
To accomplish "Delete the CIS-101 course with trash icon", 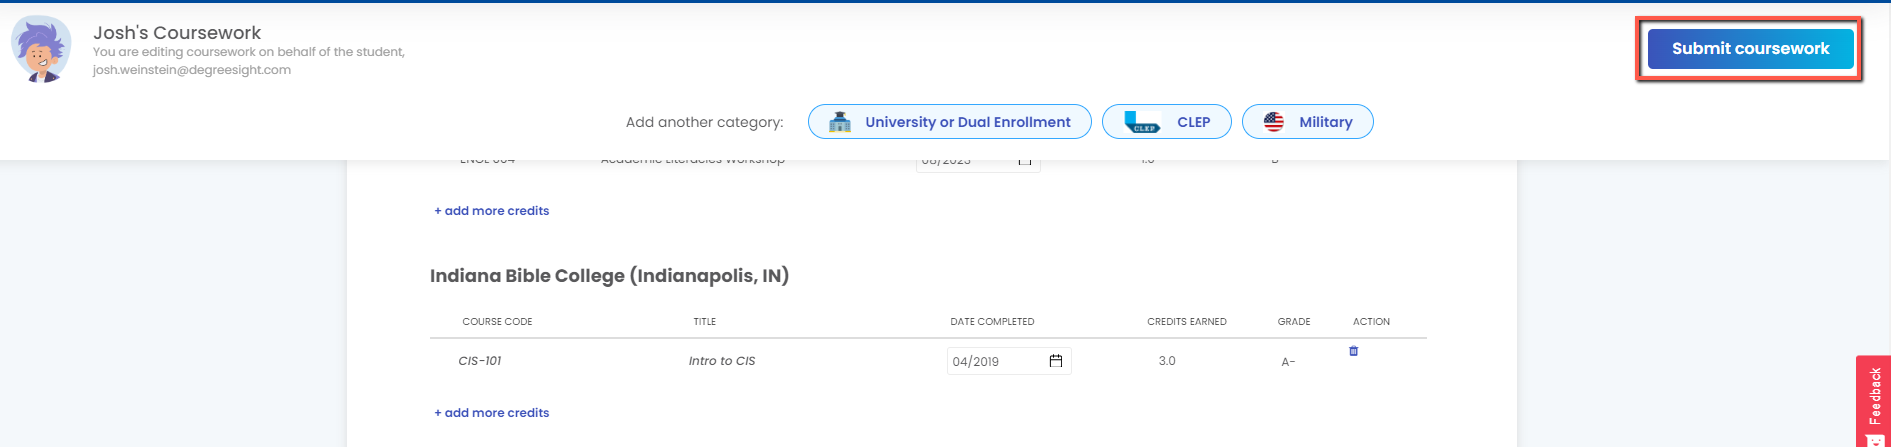I will point(1353,351).
